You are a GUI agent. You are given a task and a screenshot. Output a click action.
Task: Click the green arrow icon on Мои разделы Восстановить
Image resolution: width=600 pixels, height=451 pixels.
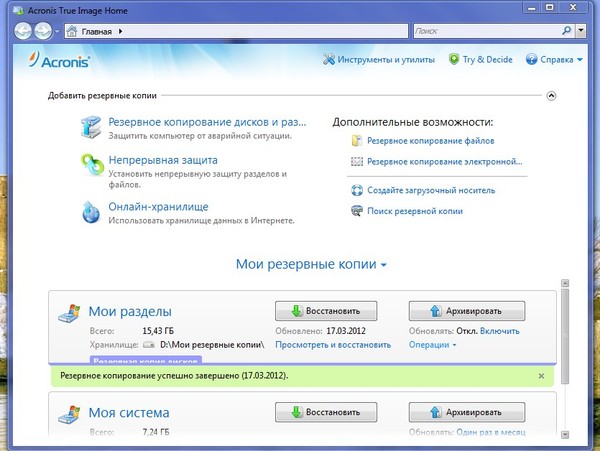tap(296, 311)
